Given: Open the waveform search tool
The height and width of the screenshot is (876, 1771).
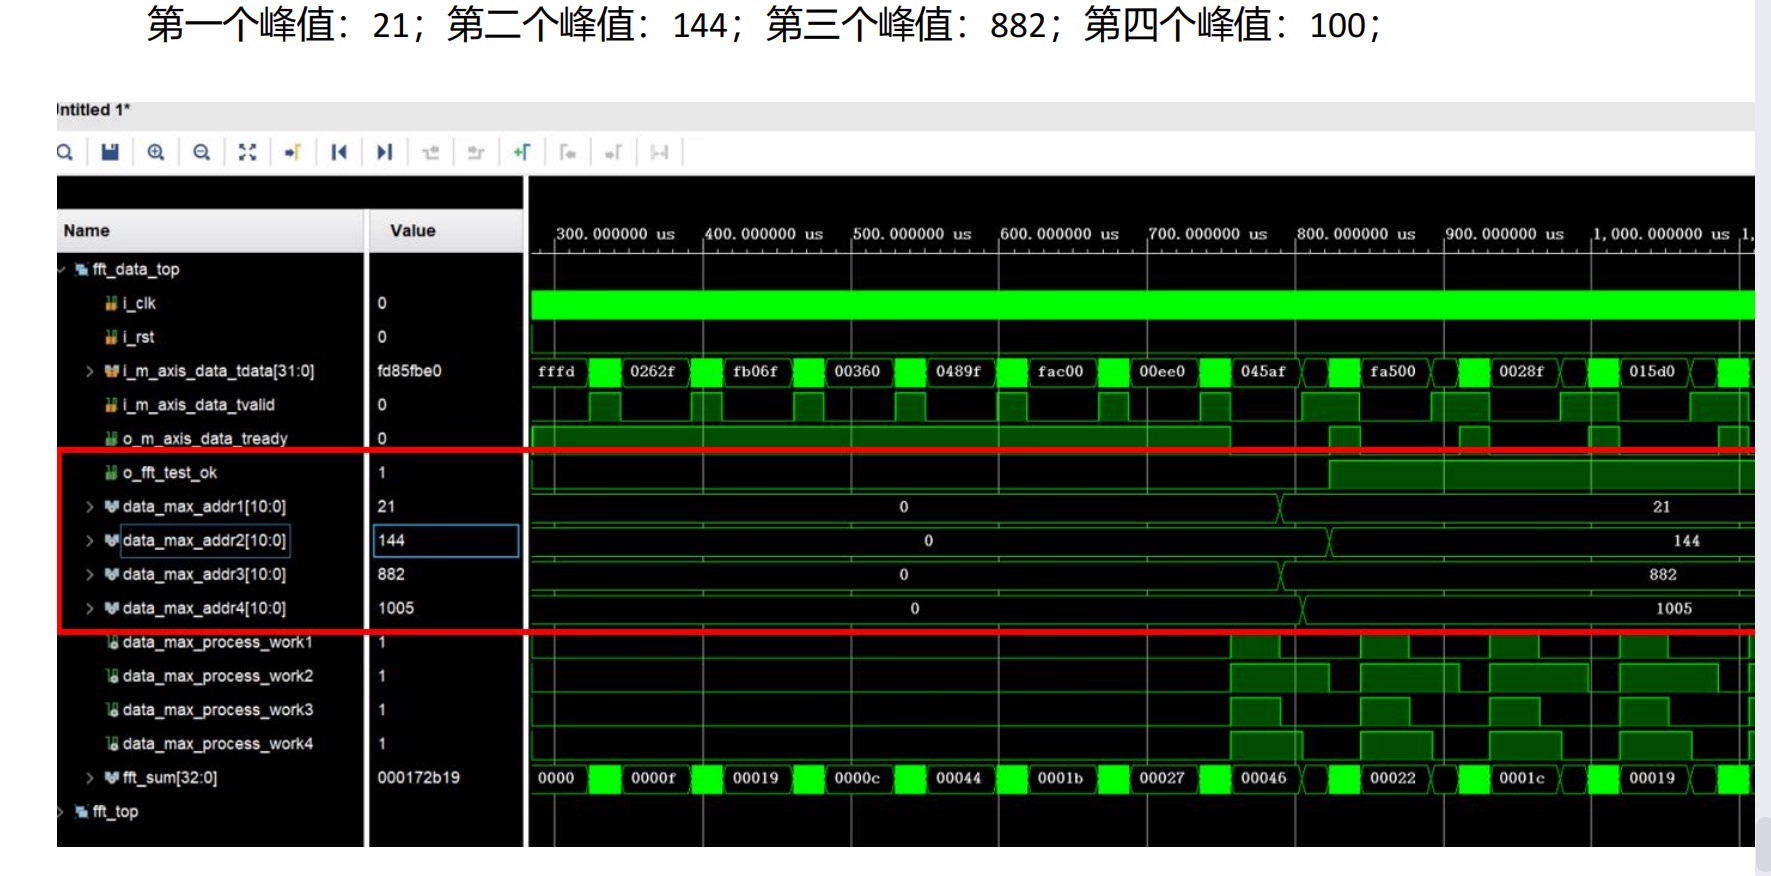Looking at the screenshot, I should coord(65,152).
